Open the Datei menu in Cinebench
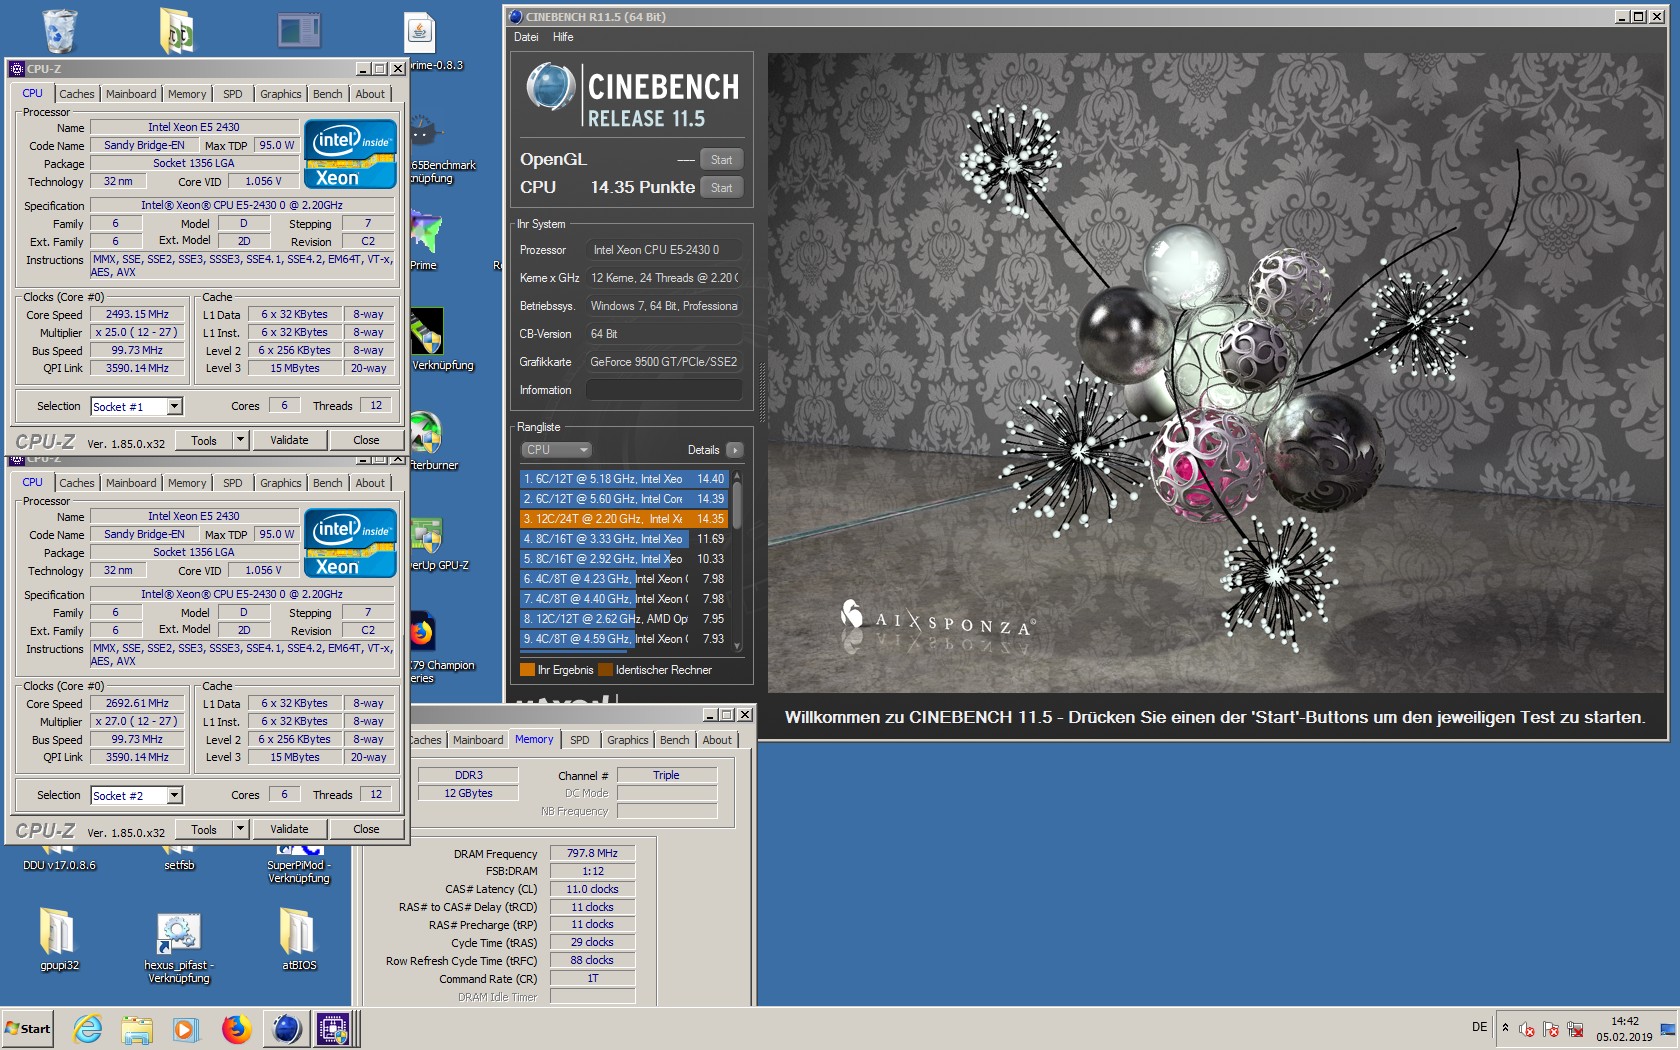Viewport: 1680px width, 1050px height. (x=526, y=37)
